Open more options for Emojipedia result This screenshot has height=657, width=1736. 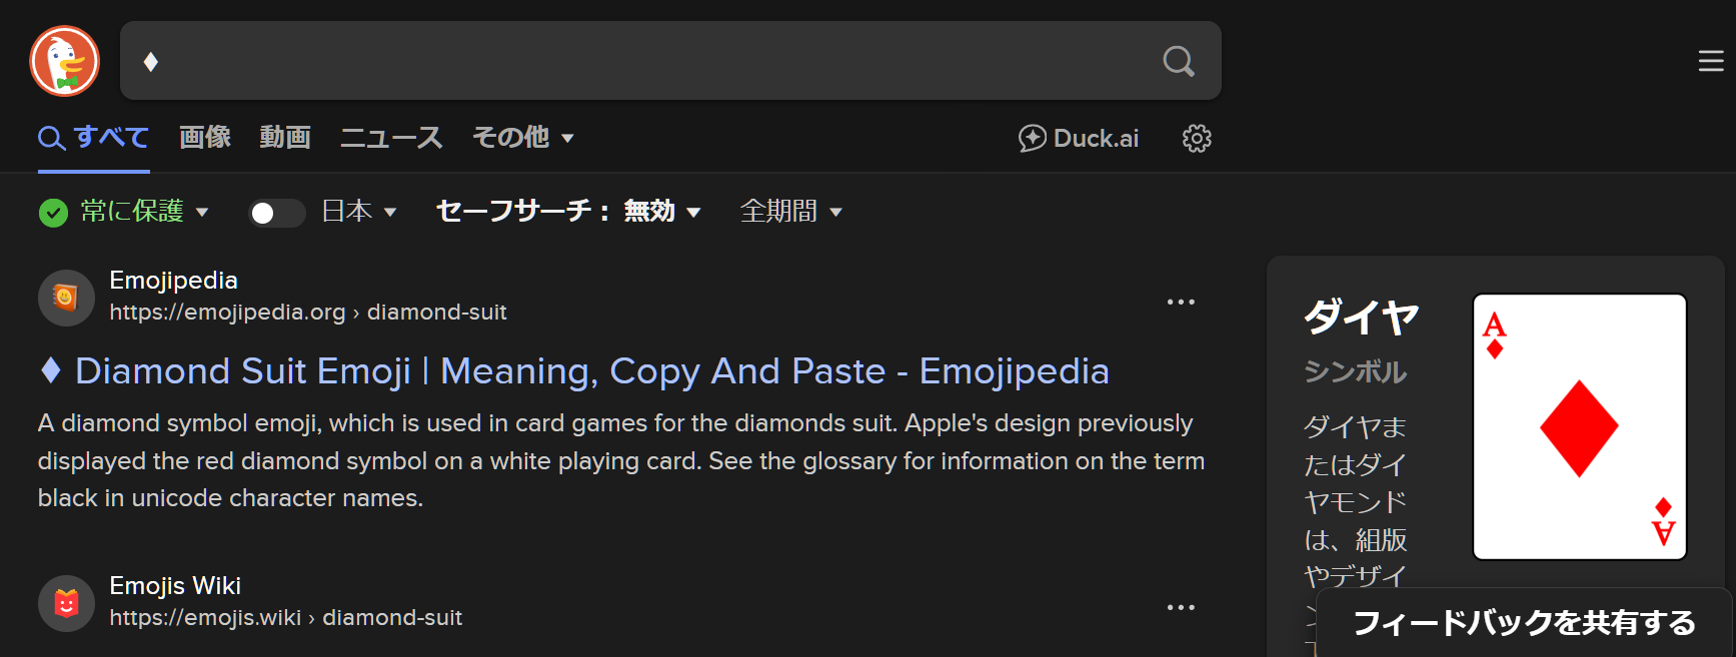(1180, 302)
